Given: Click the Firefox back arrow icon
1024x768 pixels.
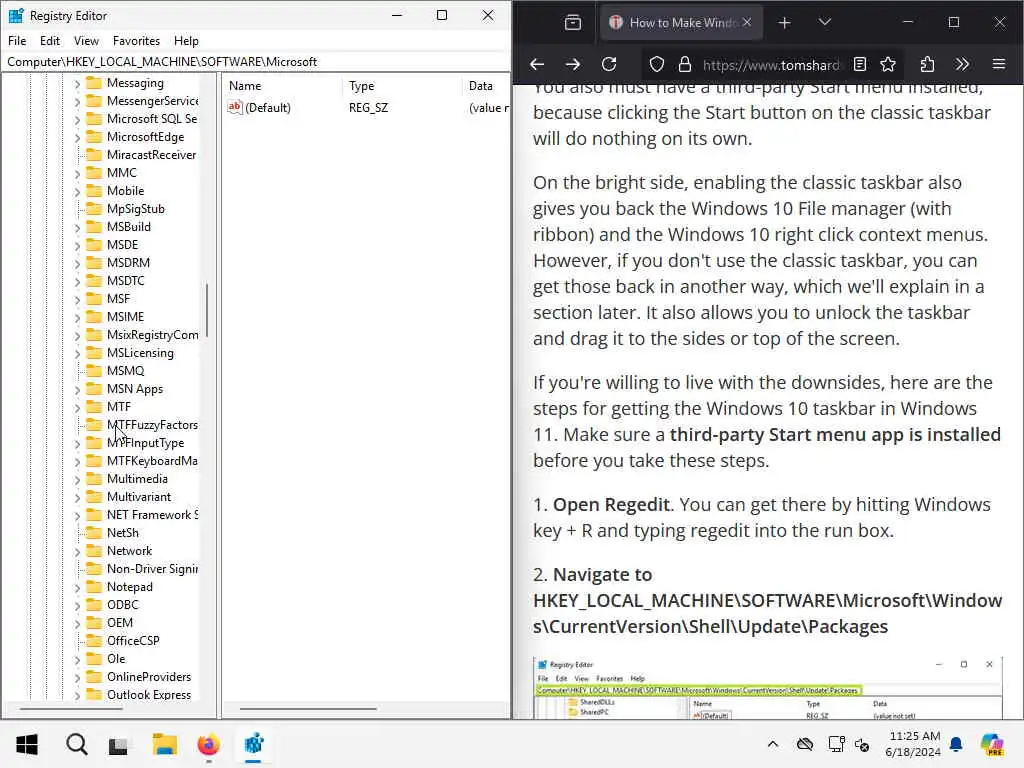Looking at the screenshot, I should (x=537, y=64).
